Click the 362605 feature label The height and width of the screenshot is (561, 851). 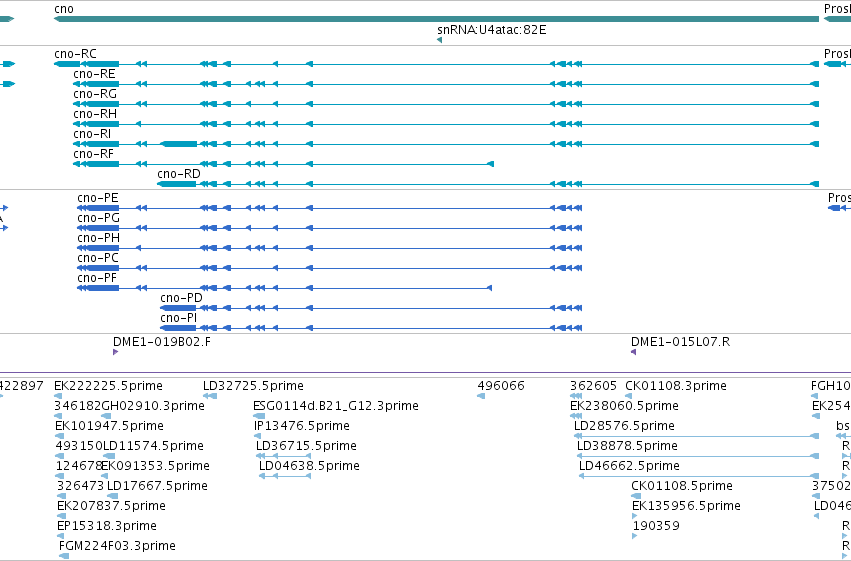point(593,386)
